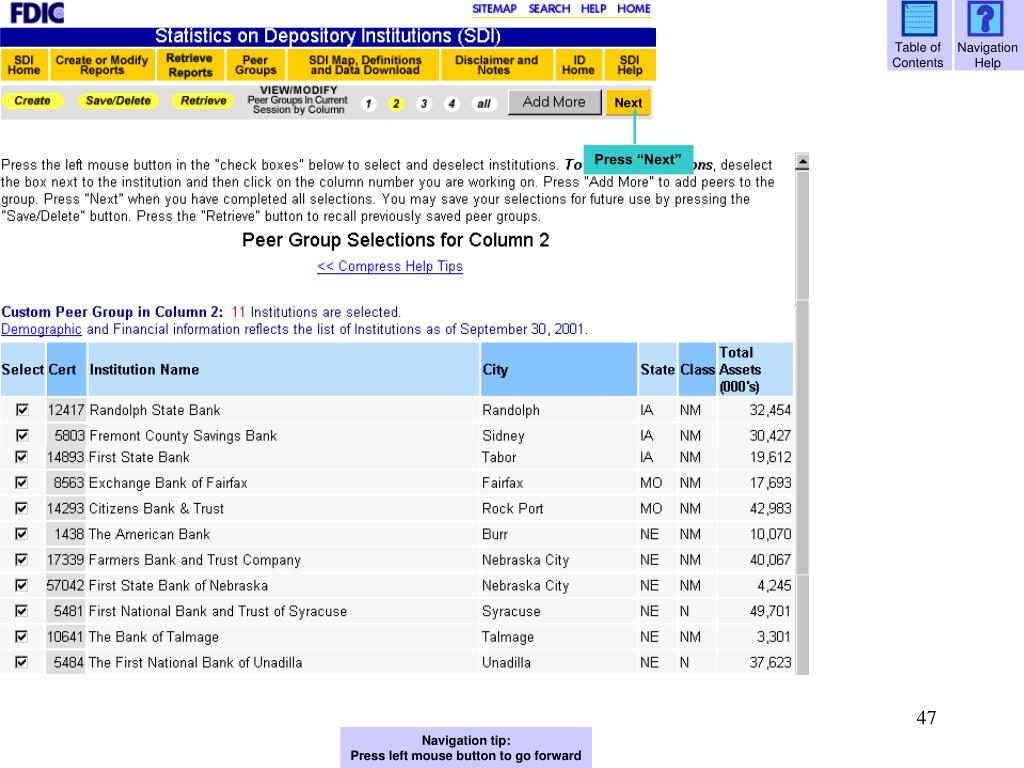Click the SITEMAP link
The image size is (1024, 768).
494,8
